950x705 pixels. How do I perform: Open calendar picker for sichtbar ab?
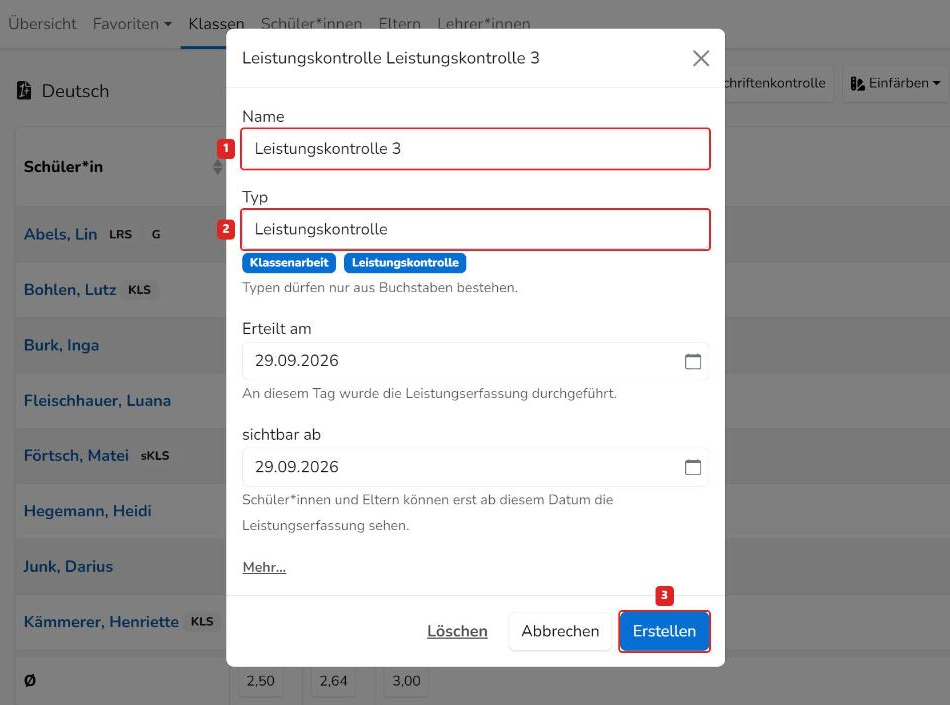point(693,467)
